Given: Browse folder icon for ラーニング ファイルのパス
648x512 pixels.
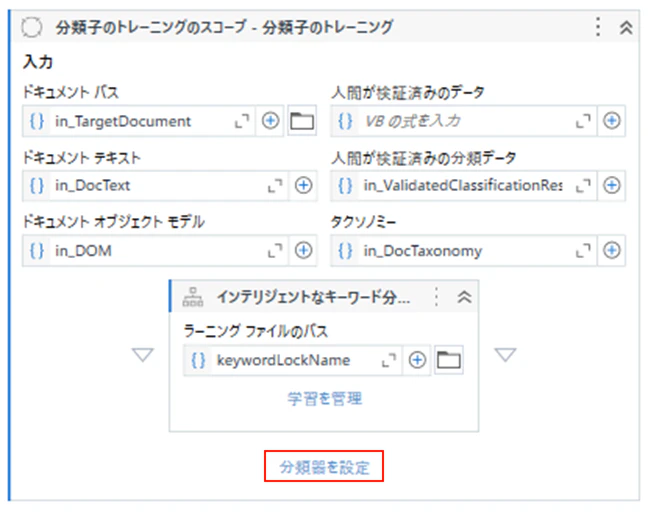Looking at the screenshot, I should 449,360.
